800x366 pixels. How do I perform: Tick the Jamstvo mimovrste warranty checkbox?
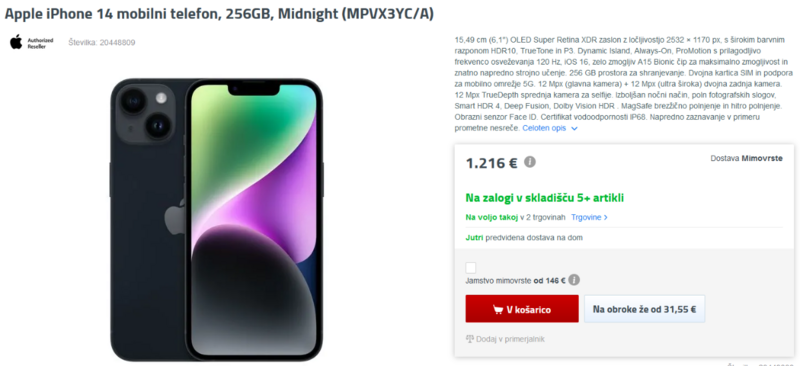471,268
